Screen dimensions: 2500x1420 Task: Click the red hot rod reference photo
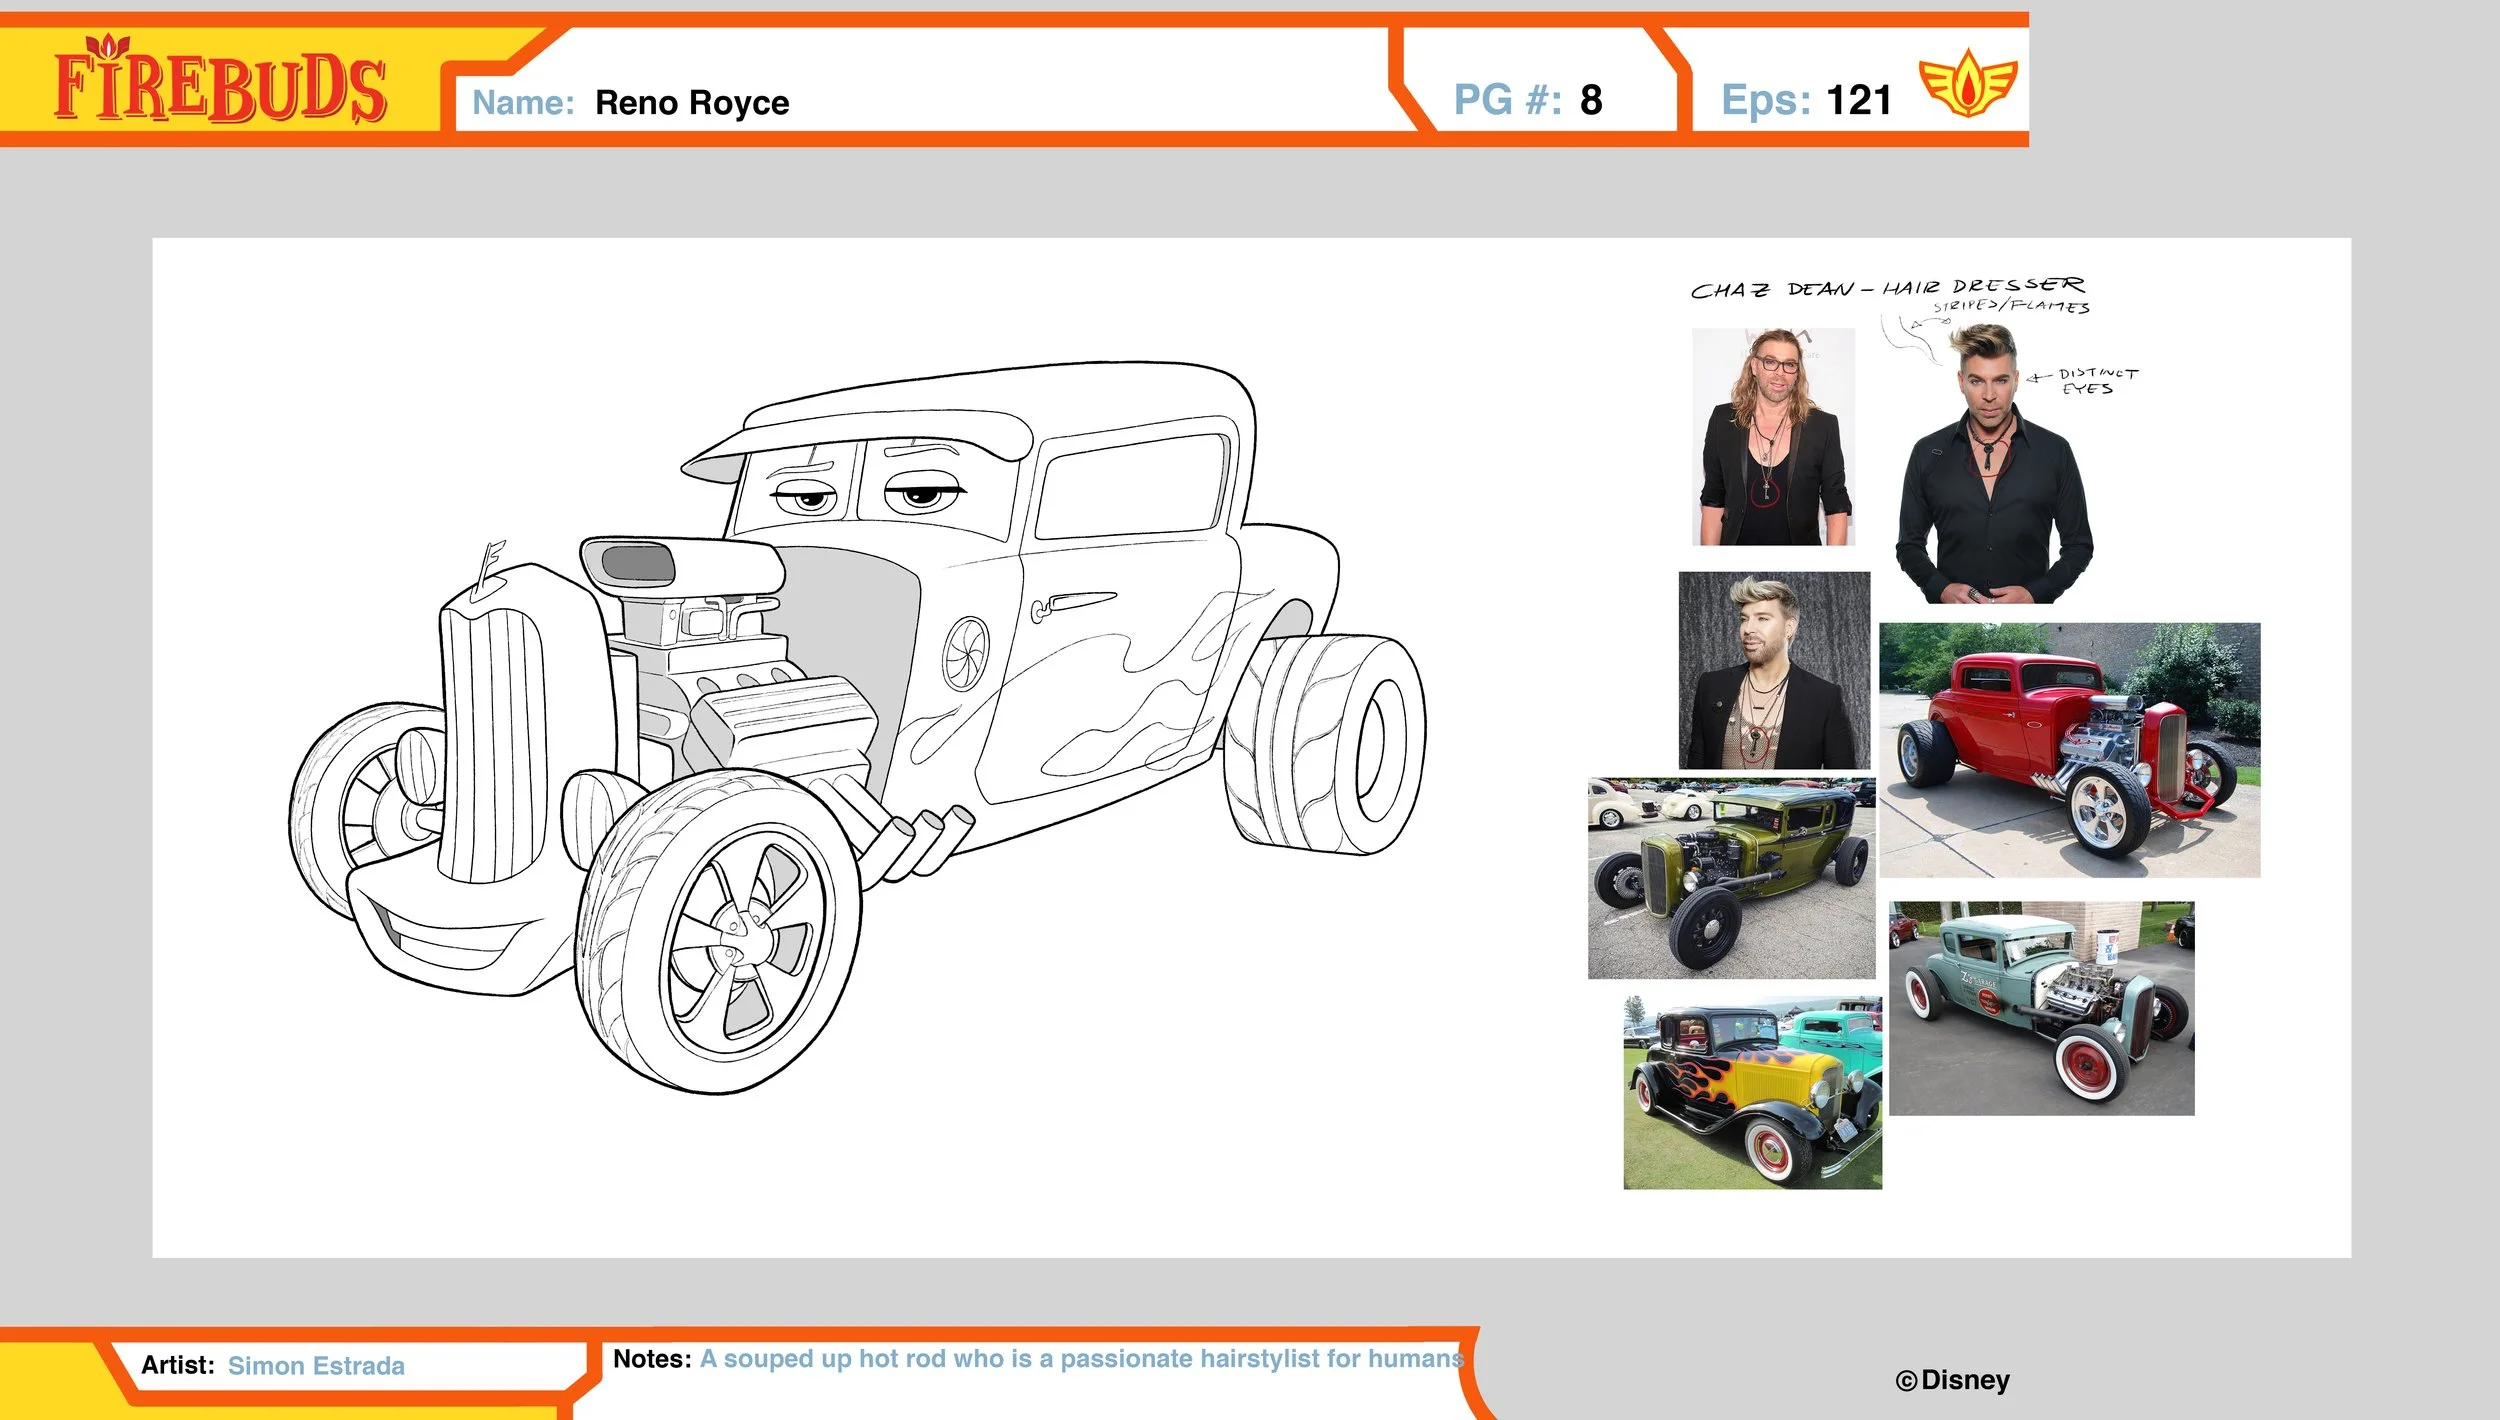tap(2069, 750)
